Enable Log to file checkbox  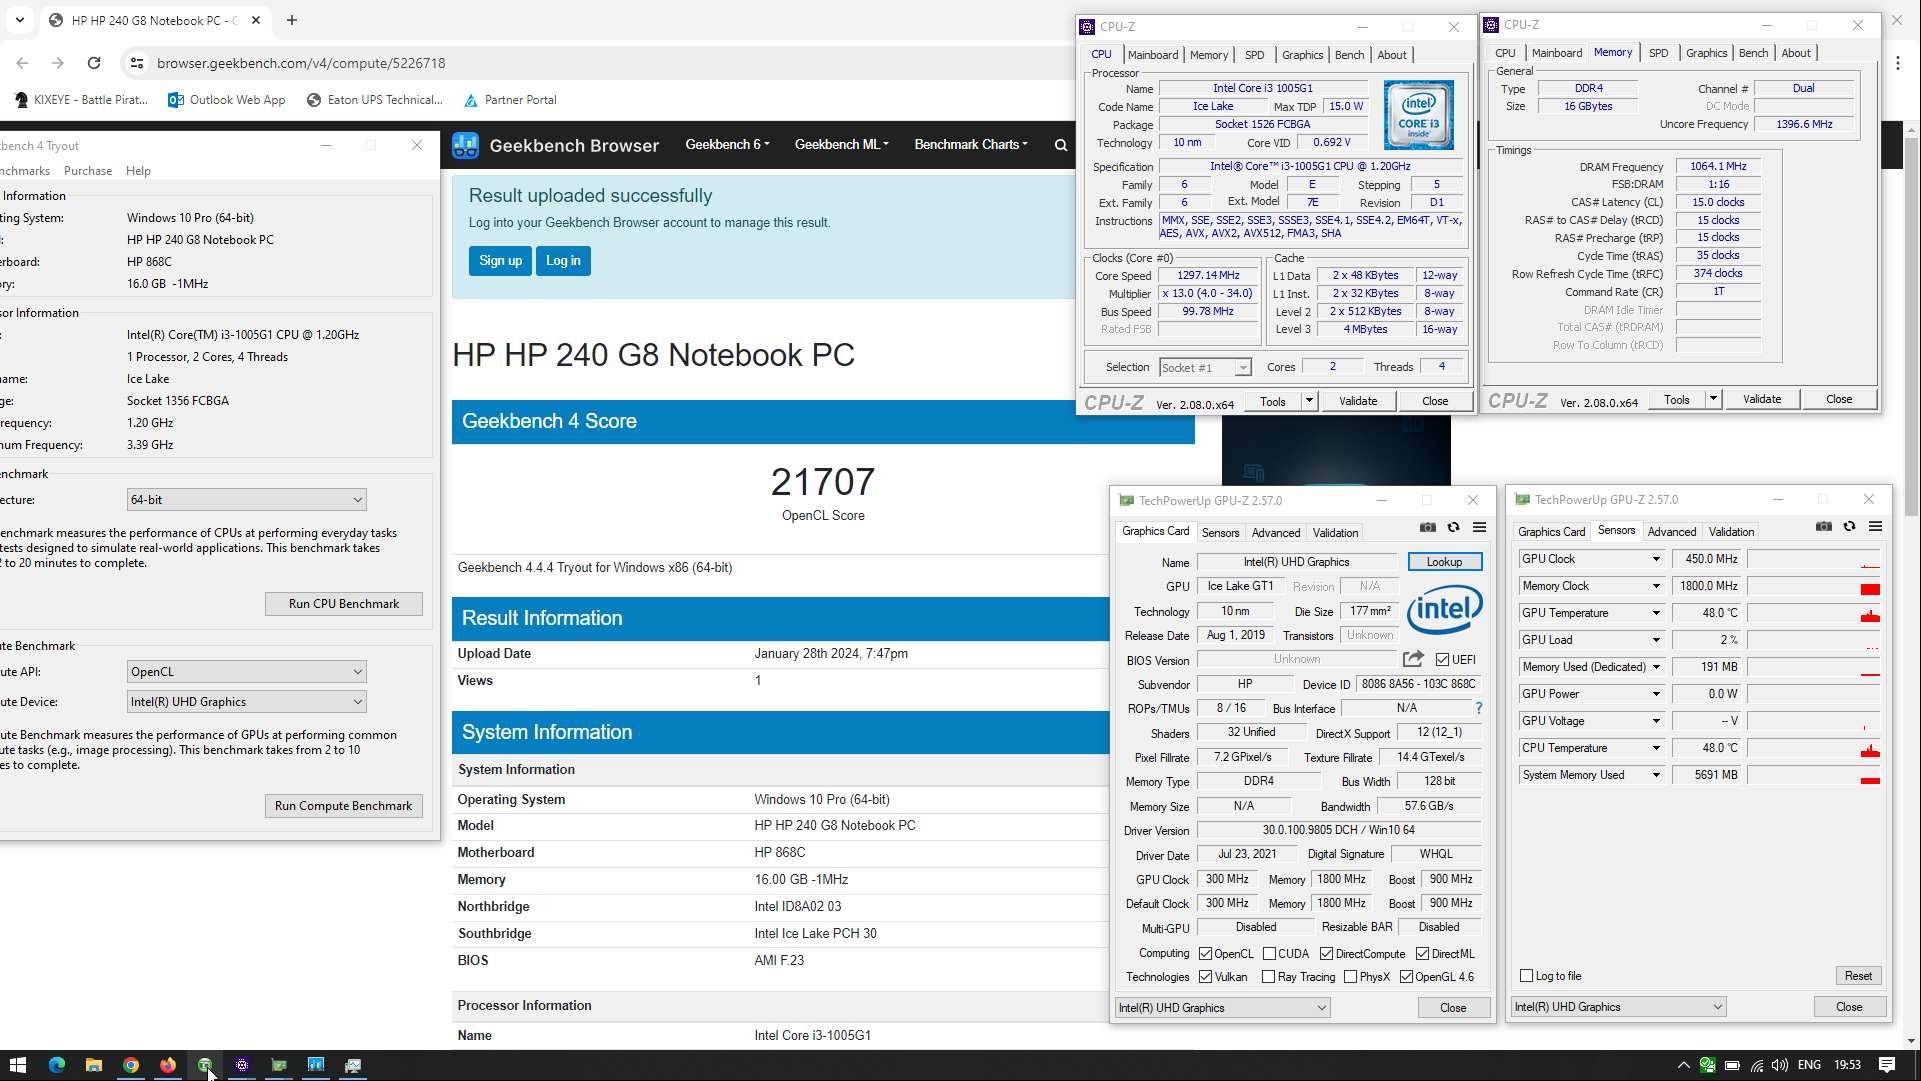(1526, 976)
